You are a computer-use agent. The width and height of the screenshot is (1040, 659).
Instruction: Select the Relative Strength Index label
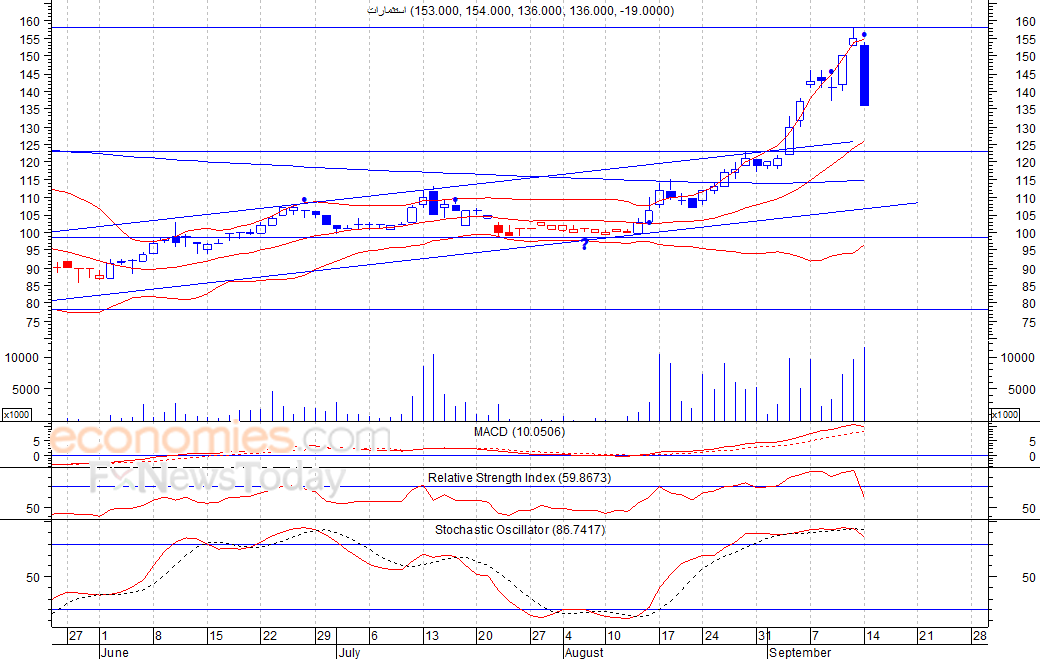[519, 478]
